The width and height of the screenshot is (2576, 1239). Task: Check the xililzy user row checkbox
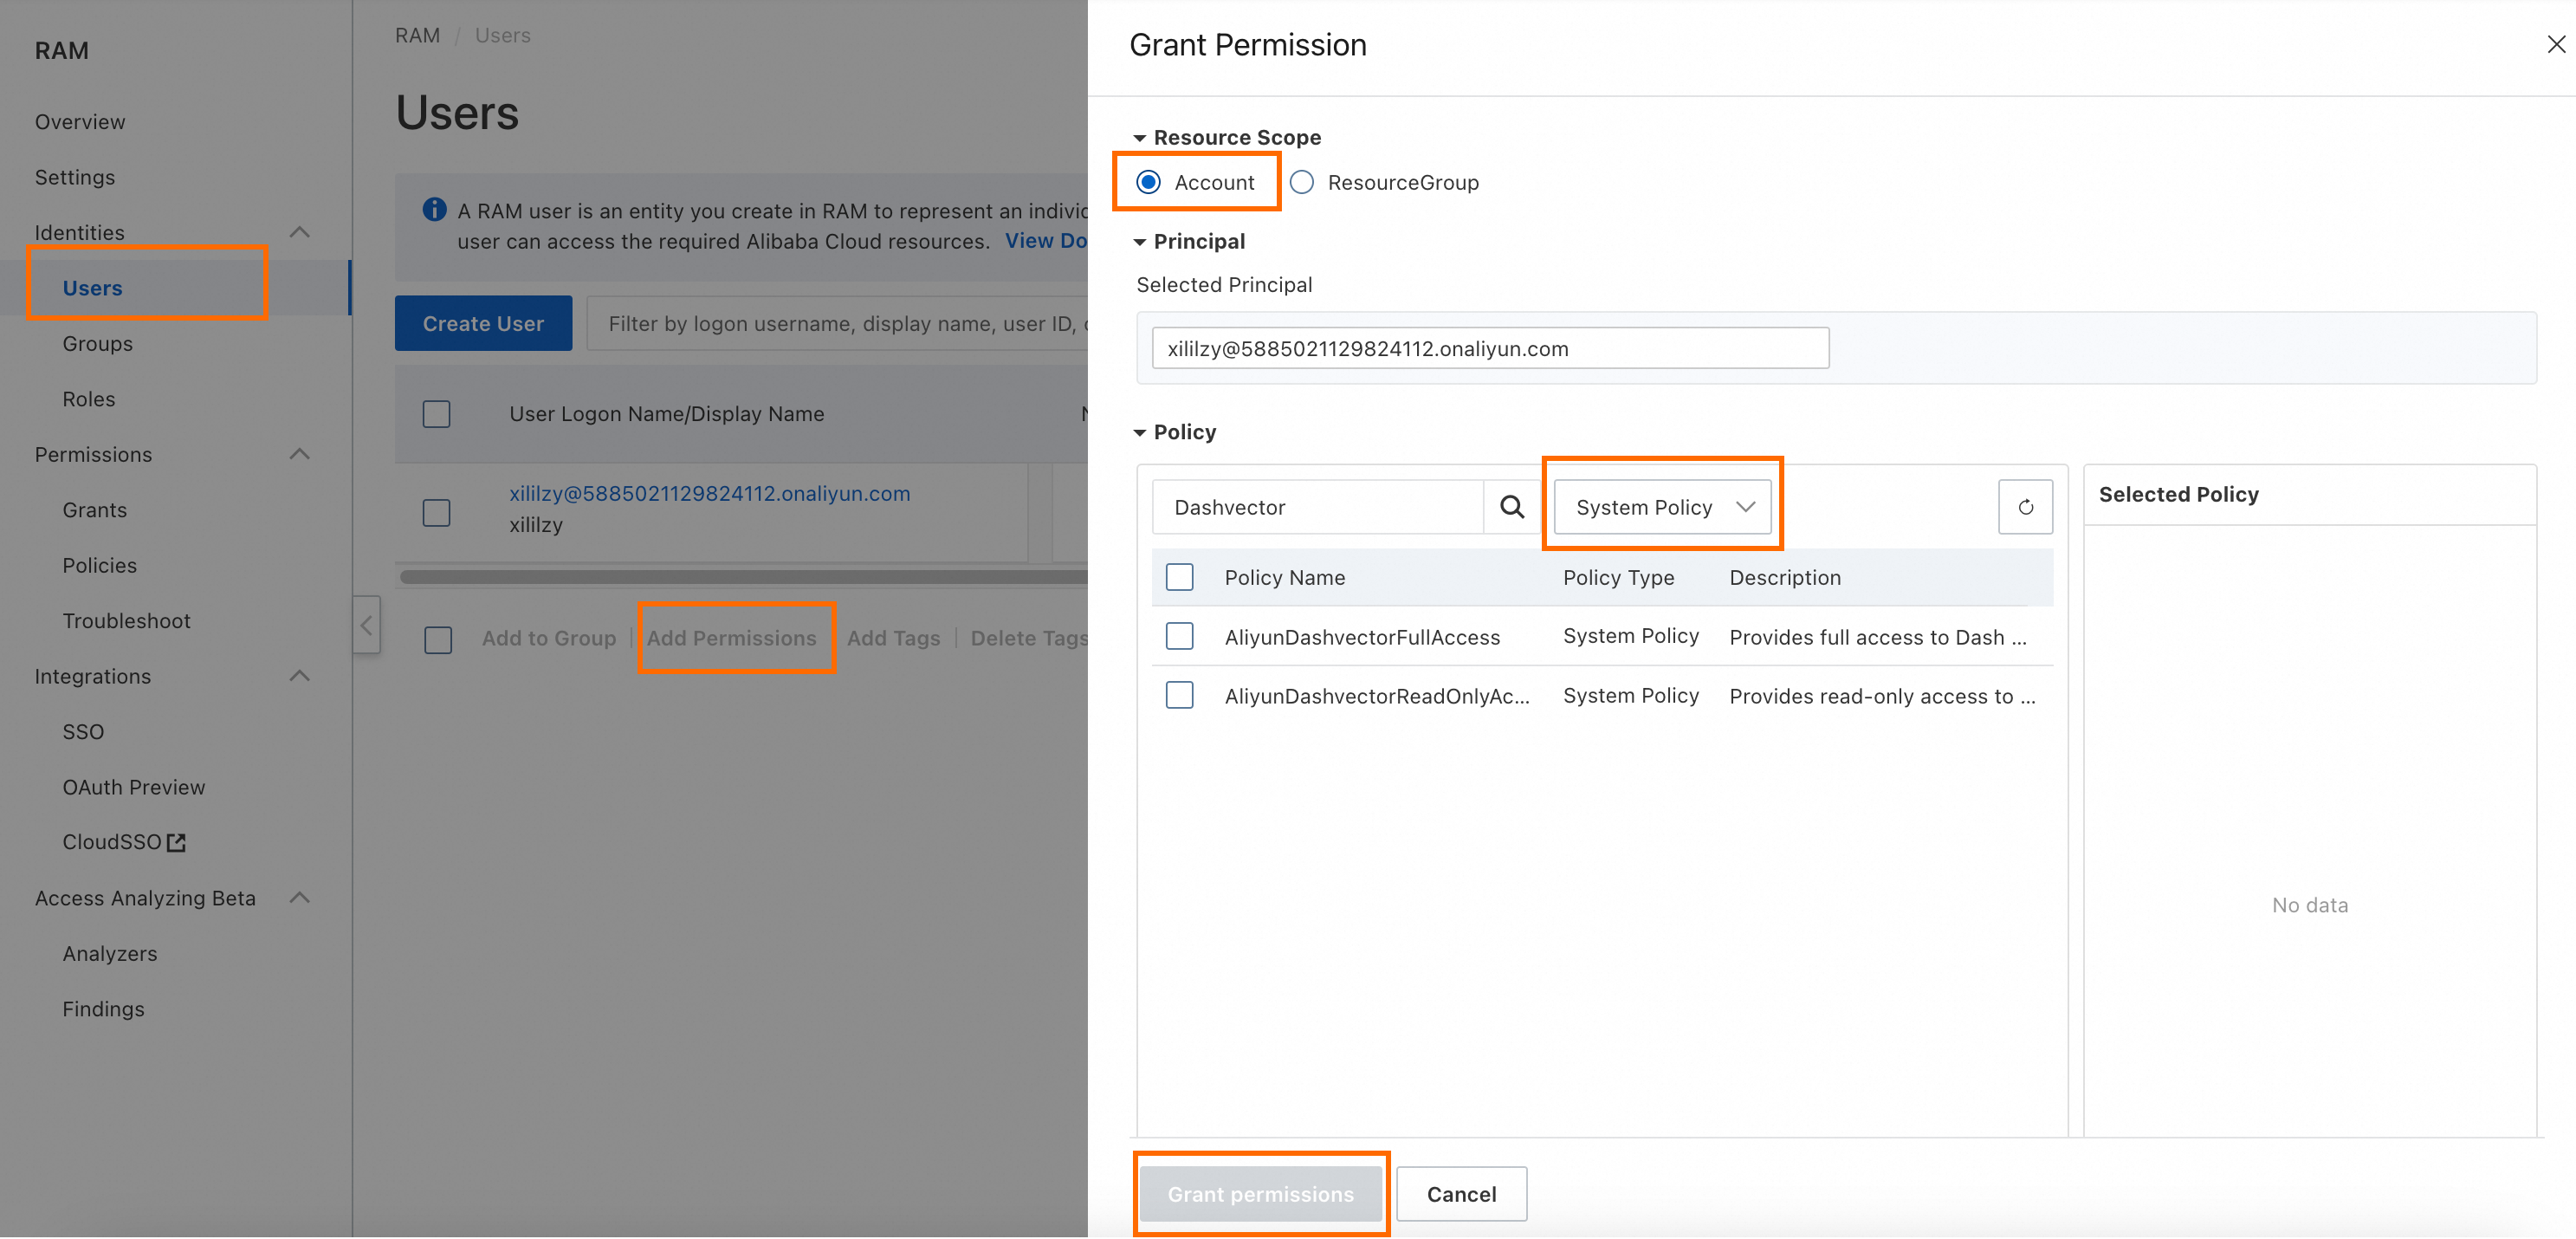[436, 513]
